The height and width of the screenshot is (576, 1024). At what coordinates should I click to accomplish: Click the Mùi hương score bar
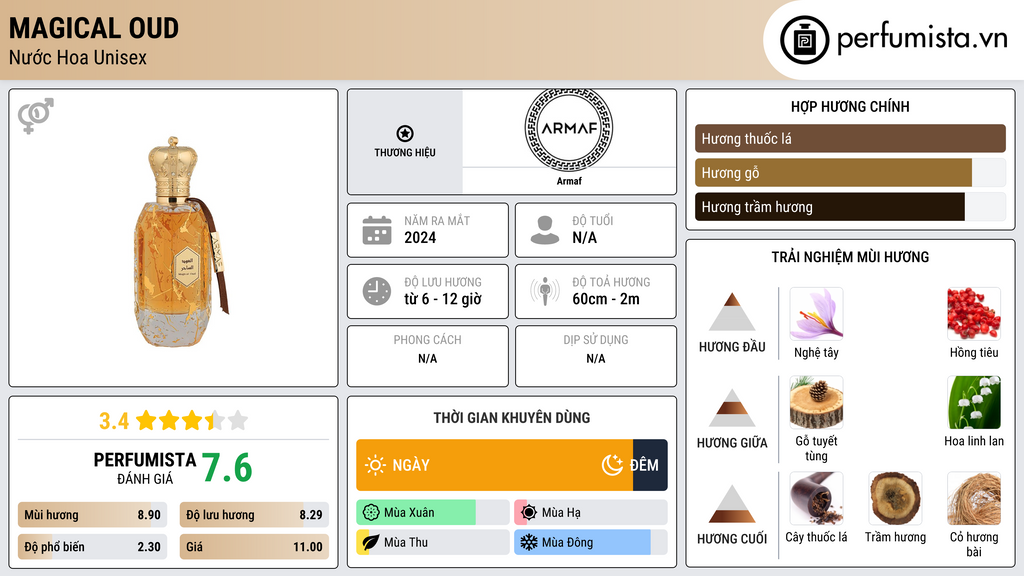click(92, 516)
